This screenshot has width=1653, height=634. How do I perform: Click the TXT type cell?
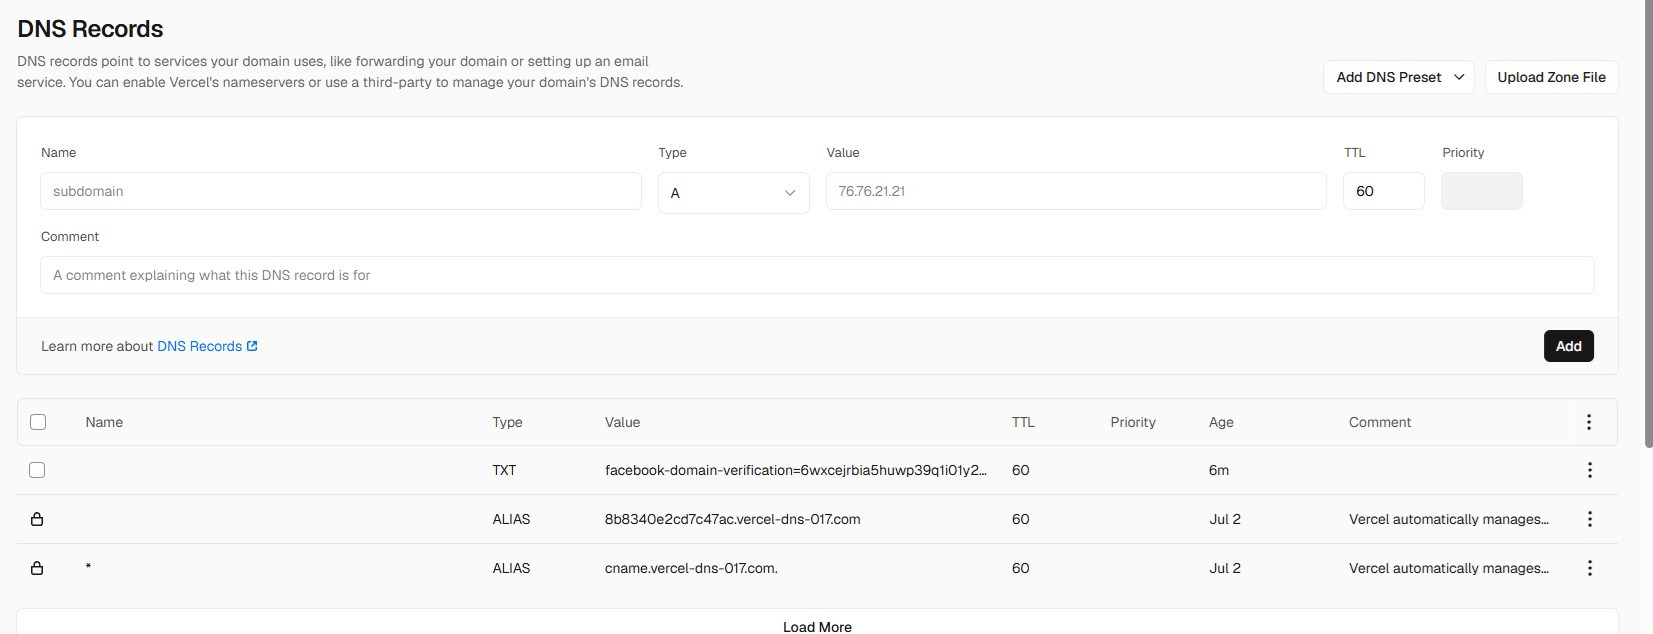(x=504, y=470)
